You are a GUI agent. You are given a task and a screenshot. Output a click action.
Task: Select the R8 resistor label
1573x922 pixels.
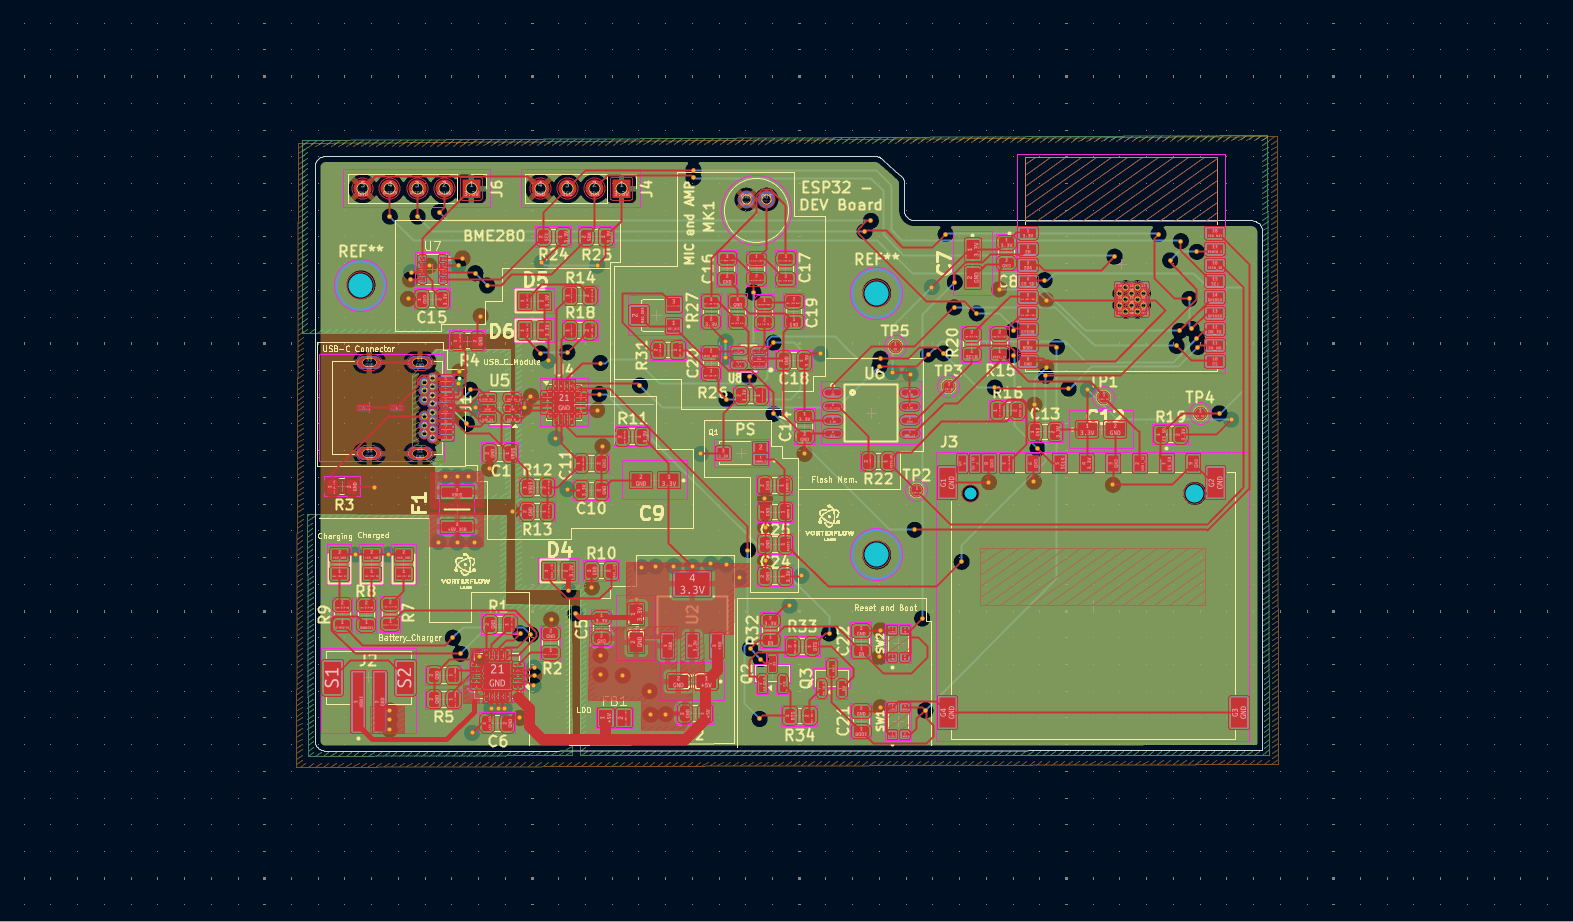366,591
